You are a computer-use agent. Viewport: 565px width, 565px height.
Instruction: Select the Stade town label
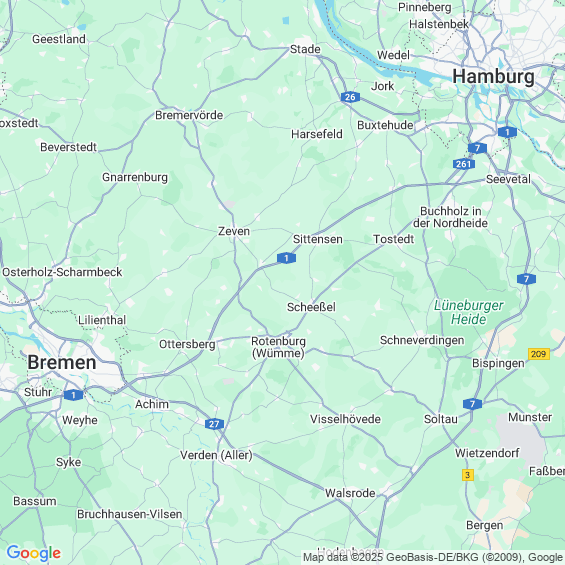point(305,49)
